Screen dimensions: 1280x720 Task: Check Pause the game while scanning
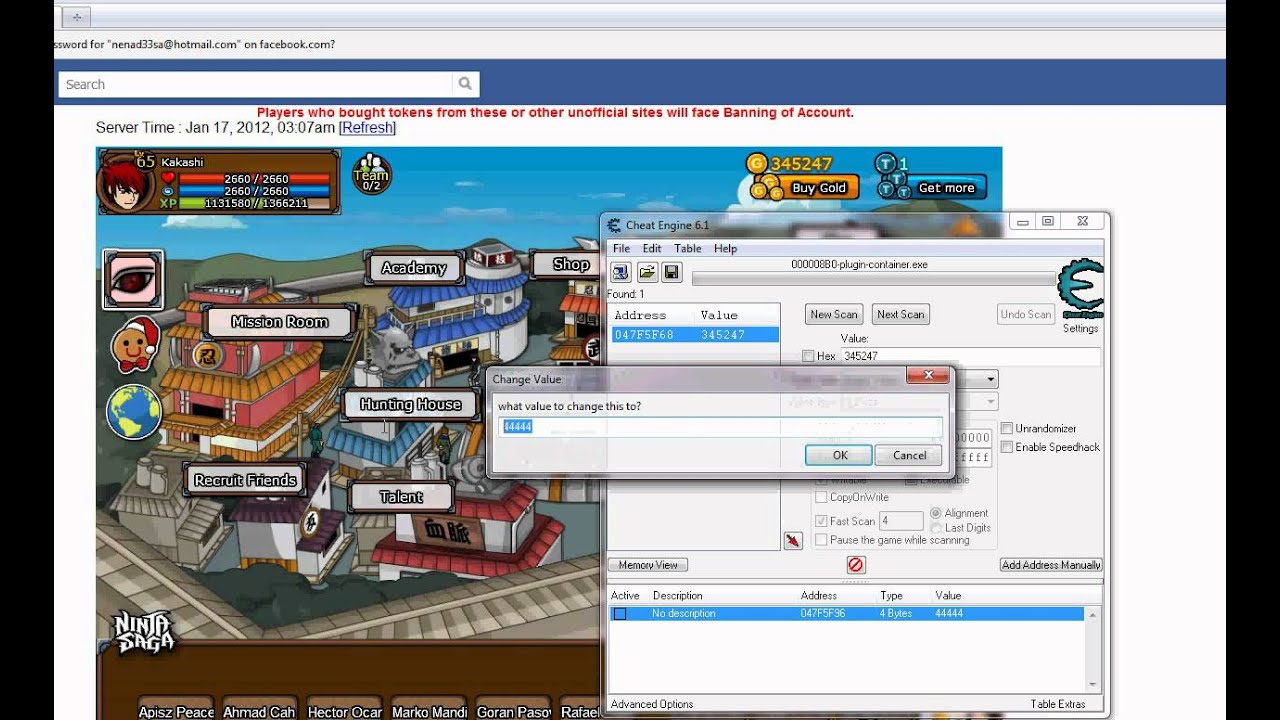pos(821,540)
